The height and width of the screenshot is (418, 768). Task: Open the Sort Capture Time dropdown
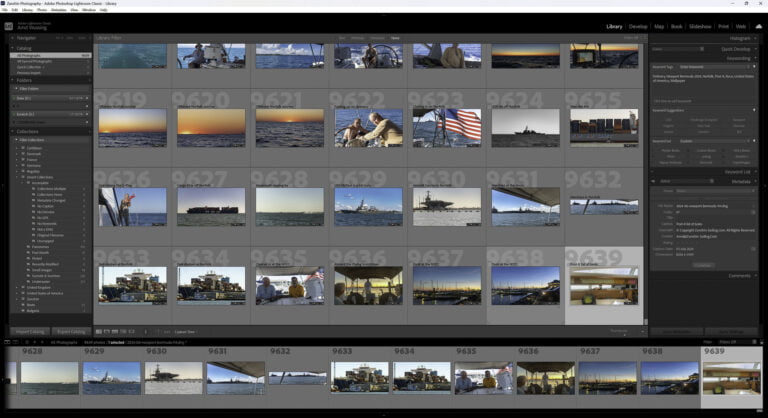click(185, 332)
